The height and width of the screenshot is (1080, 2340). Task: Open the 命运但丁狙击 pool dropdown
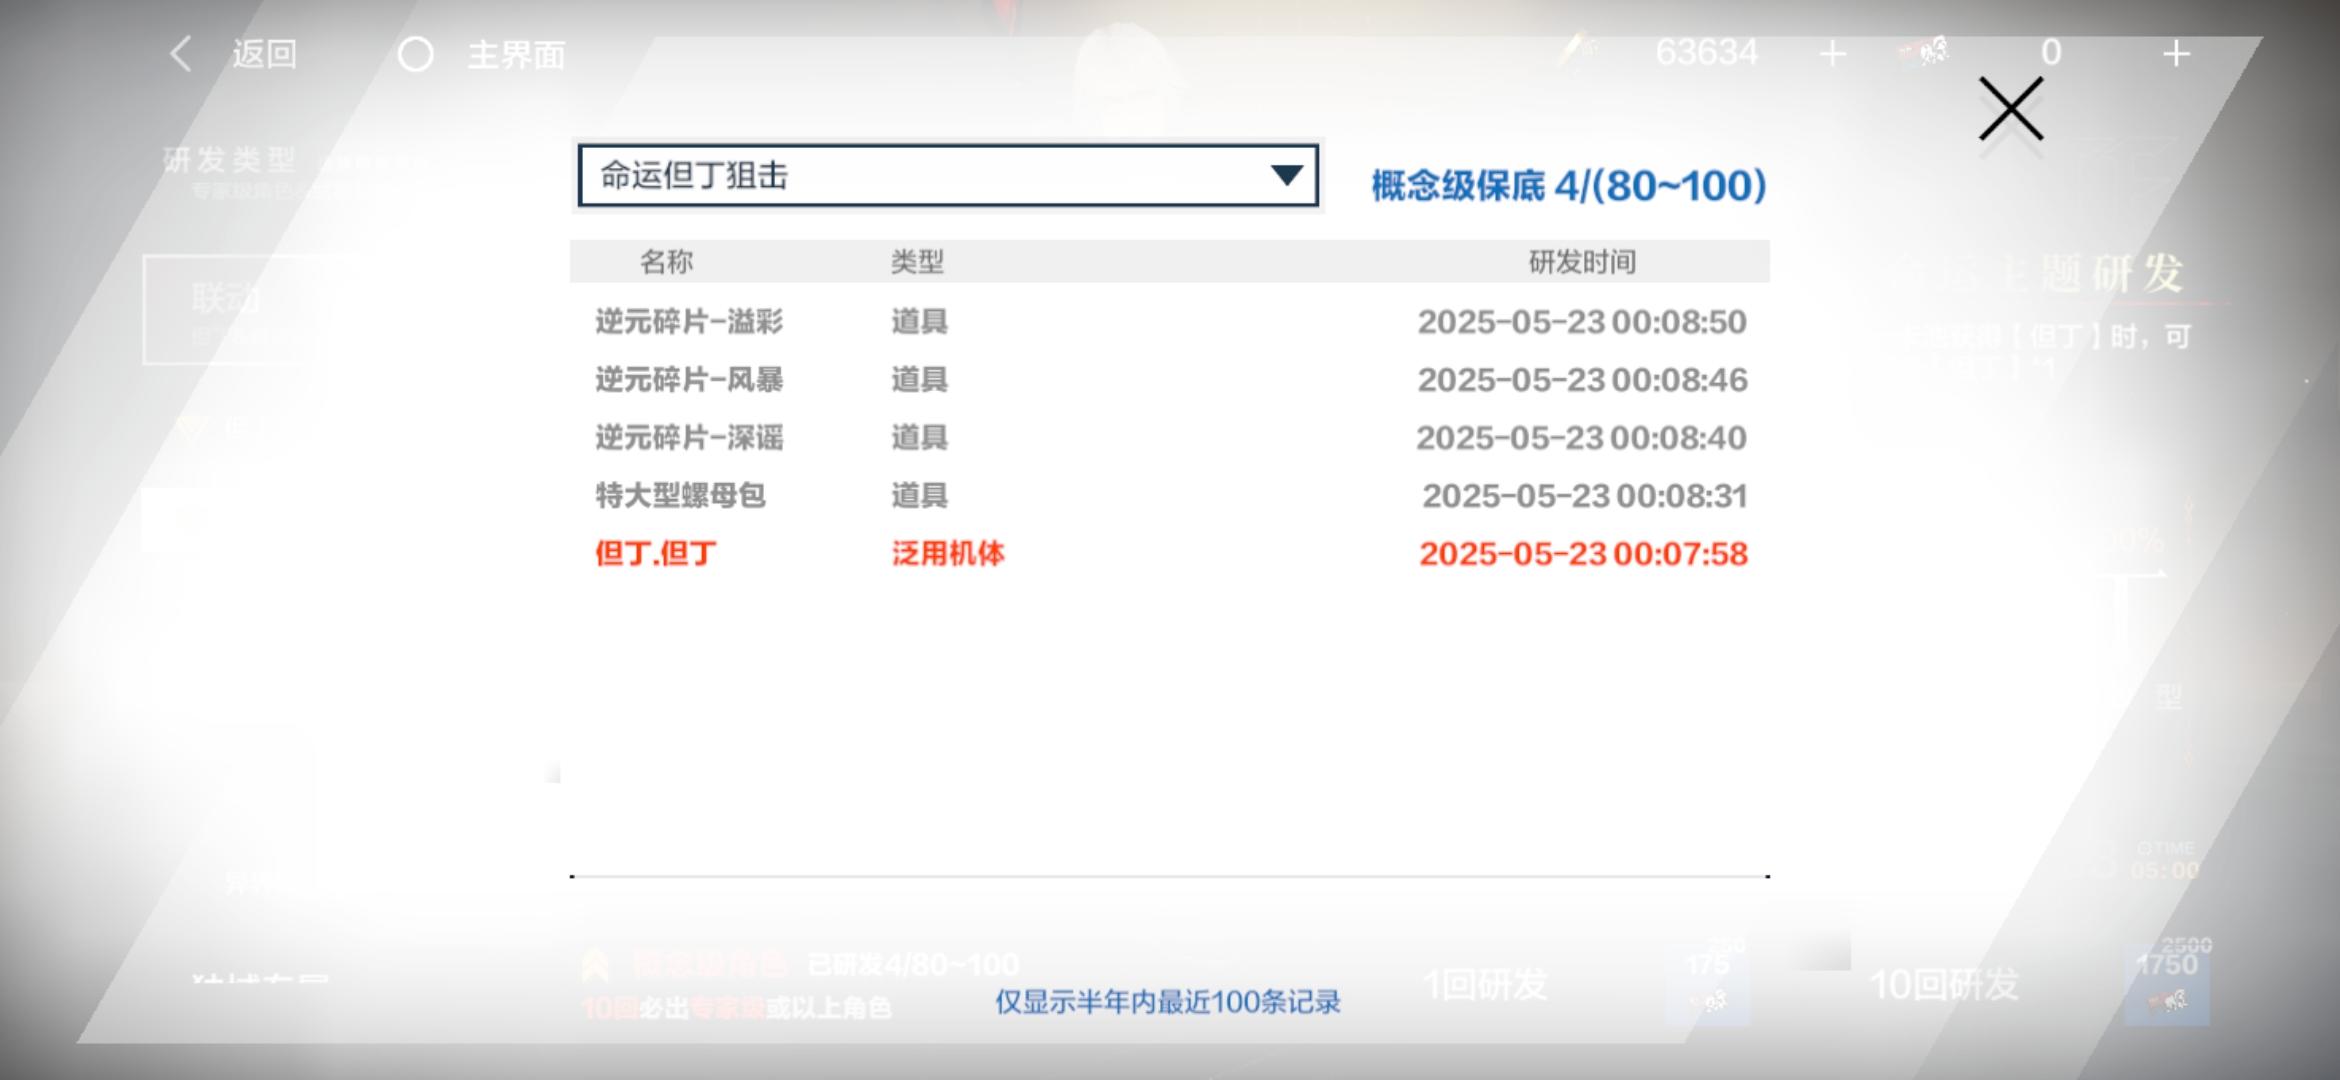(x=948, y=176)
